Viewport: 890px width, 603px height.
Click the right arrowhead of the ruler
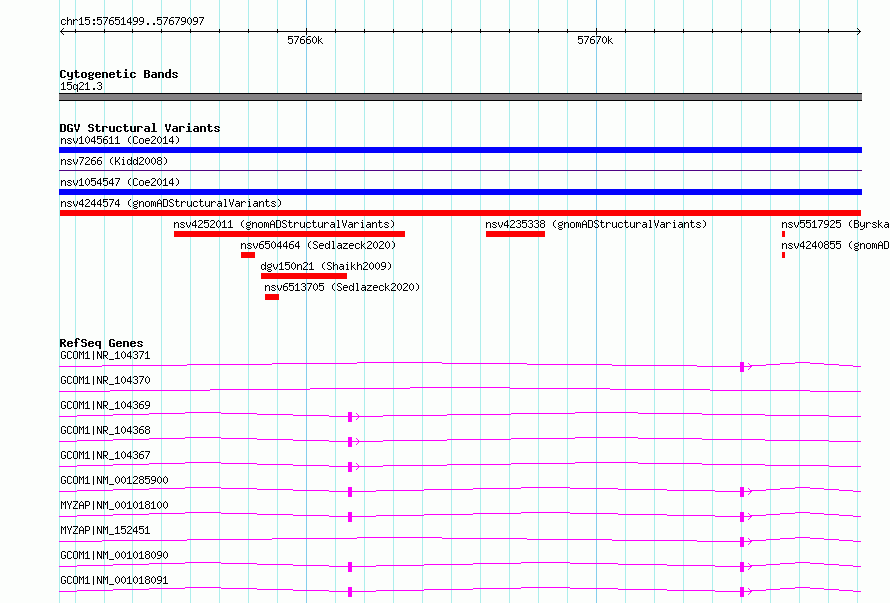click(859, 32)
